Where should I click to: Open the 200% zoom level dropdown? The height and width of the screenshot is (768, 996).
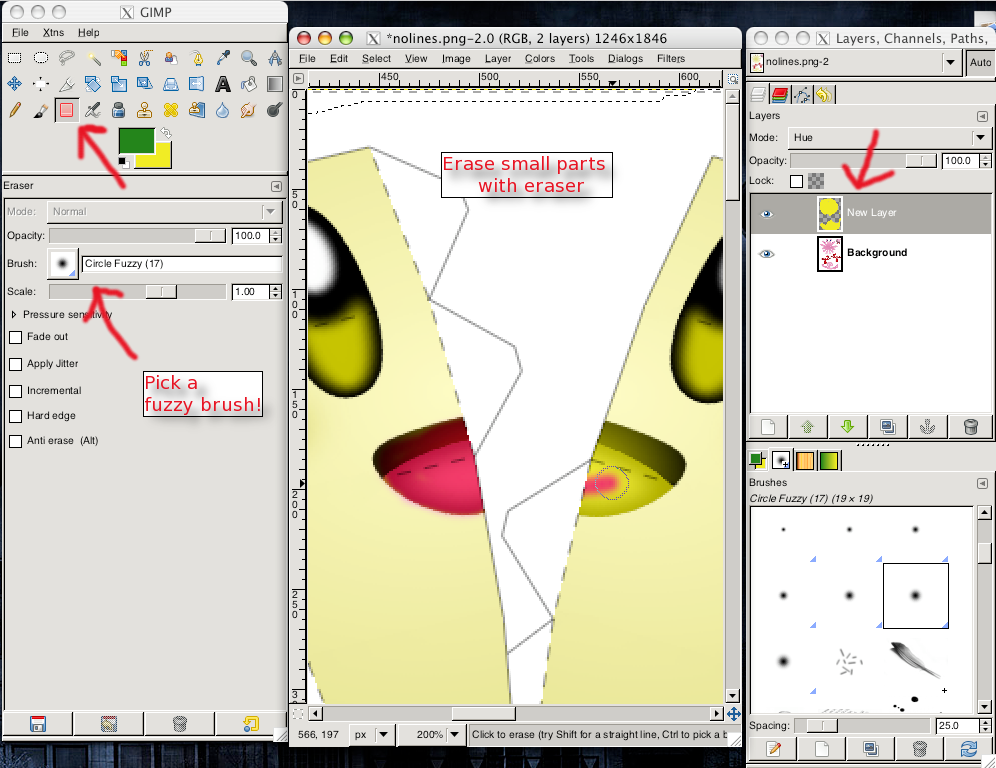tap(454, 735)
